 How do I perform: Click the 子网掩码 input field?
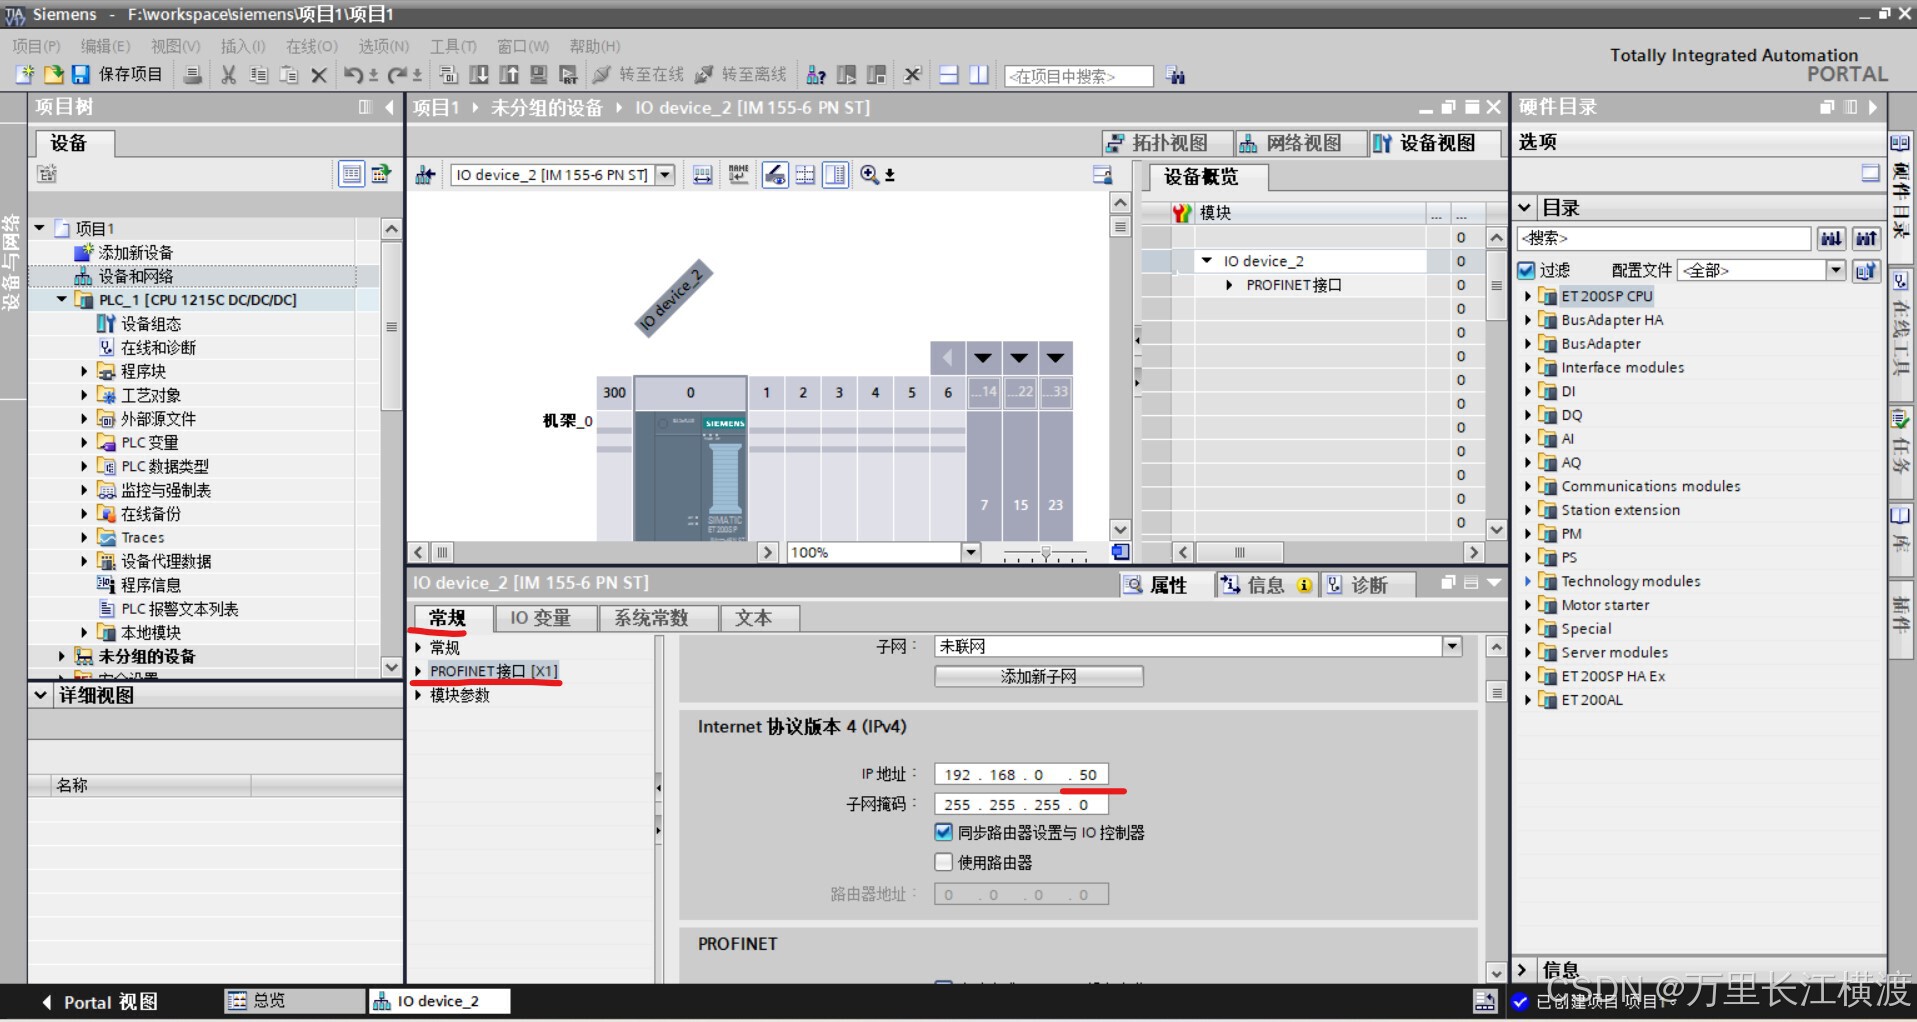[1021, 804]
